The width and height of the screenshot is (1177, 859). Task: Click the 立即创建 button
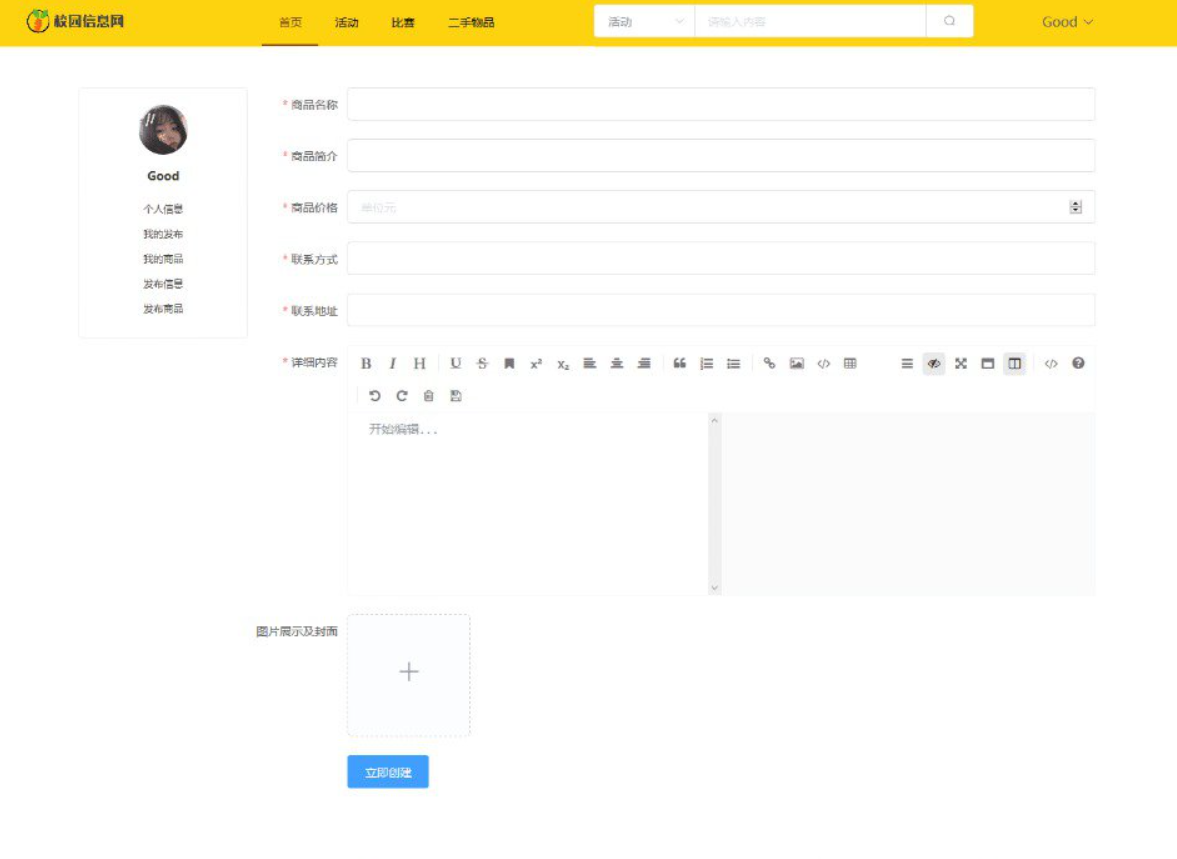(388, 772)
